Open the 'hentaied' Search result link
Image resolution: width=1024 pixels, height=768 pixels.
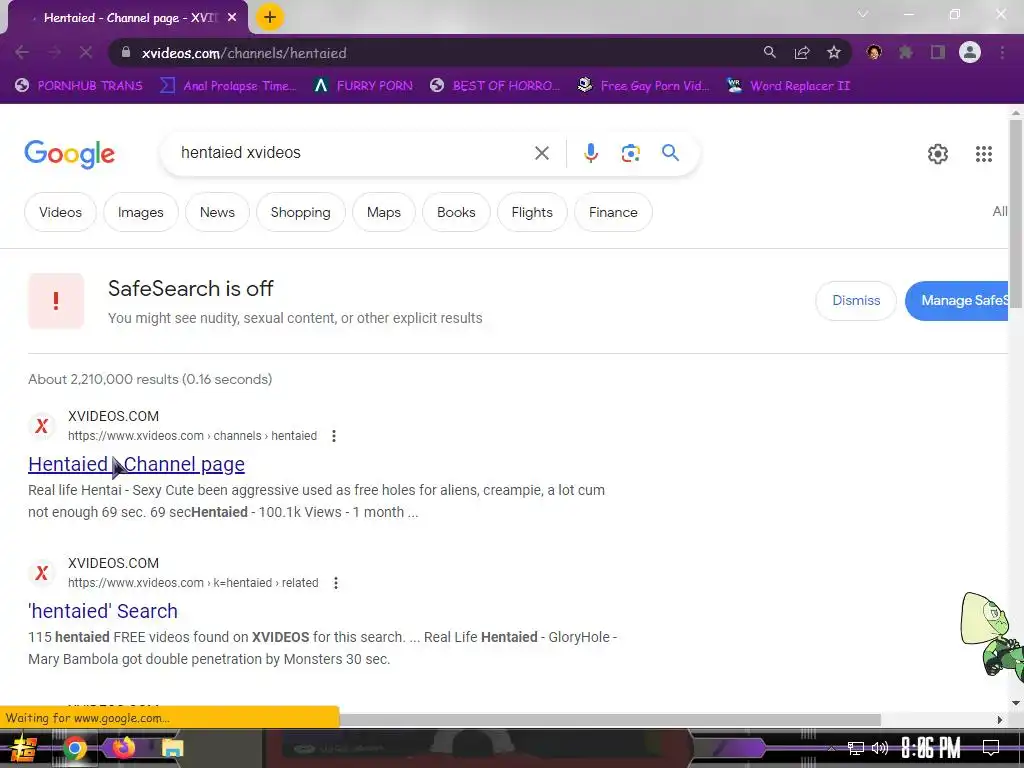point(103,611)
